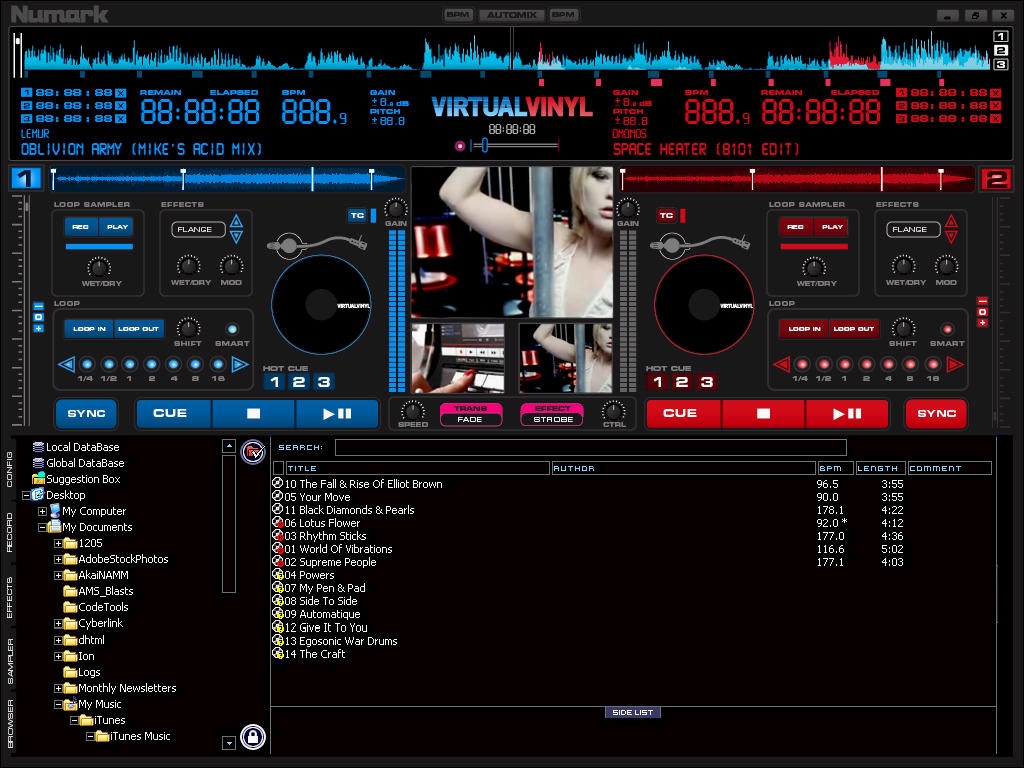Click deck 2 LOOP OUT button
The height and width of the screenshot is (768, 1024).
pos(854,328)
